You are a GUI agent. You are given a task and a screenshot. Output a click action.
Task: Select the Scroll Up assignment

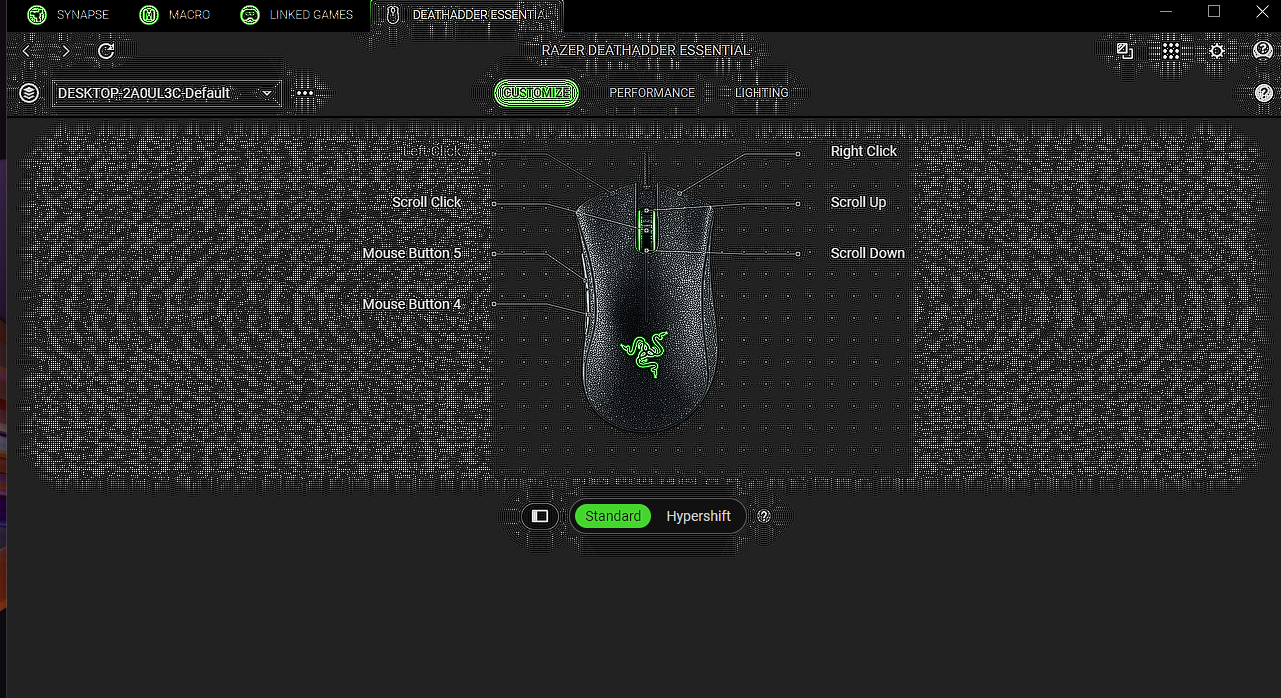[x=858, y=202]
